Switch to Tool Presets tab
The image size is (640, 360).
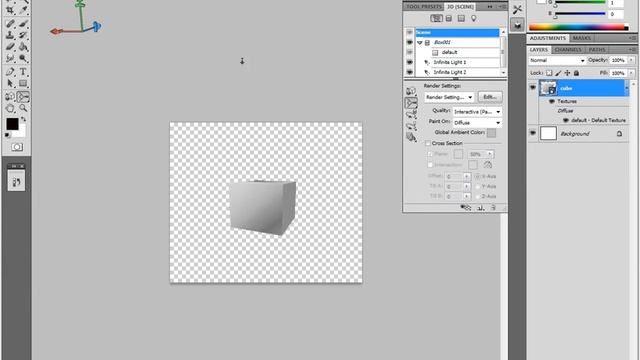[x=424, y=7]
